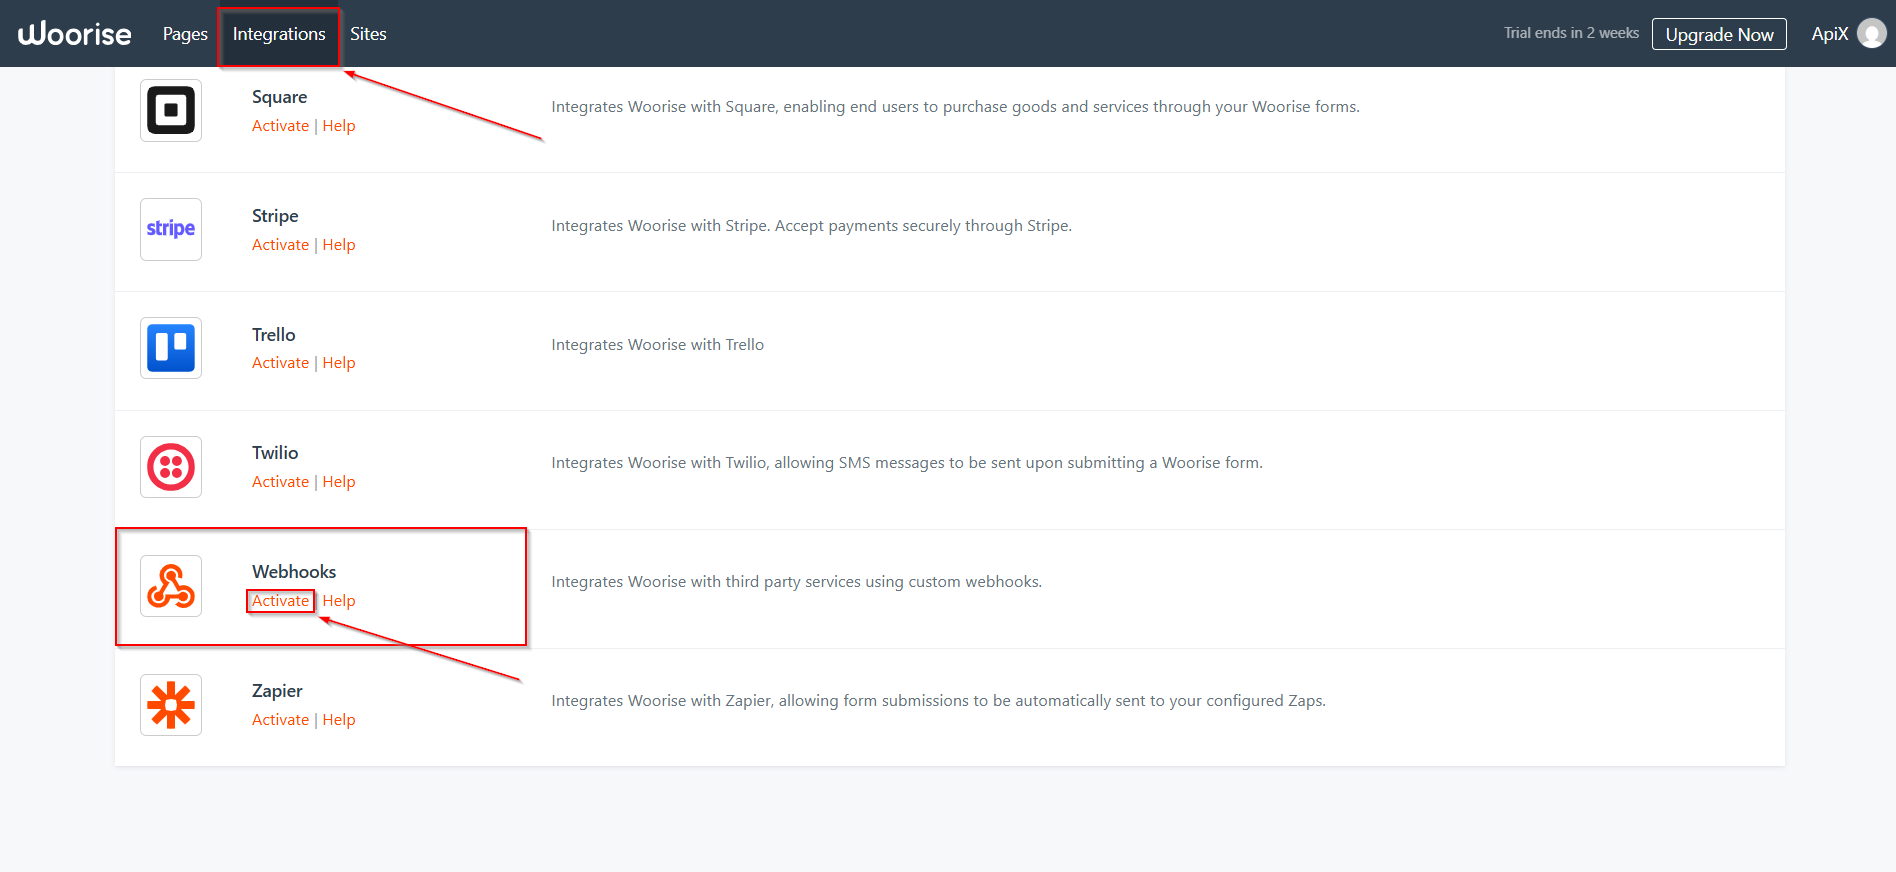This screenshot has height=872, width=1896.
Task: Open Help for Trello
Action: tap(339, 363)
